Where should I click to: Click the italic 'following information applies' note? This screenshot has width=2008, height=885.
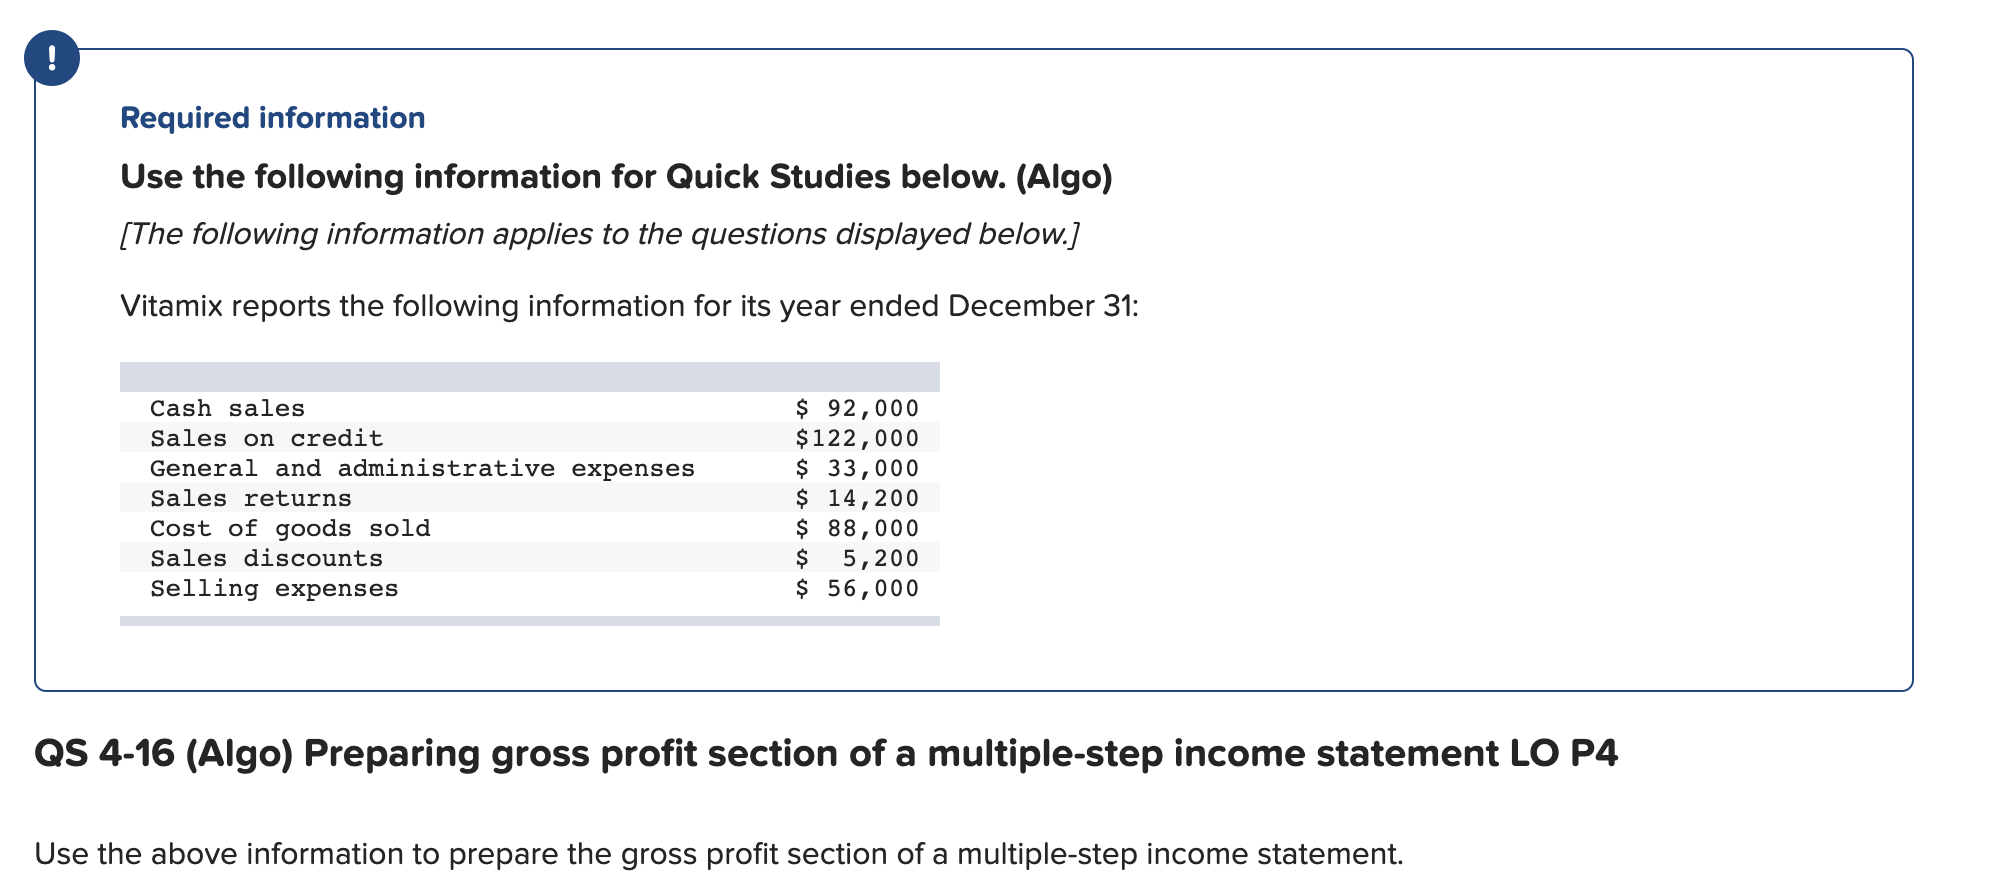click(600, 234)
